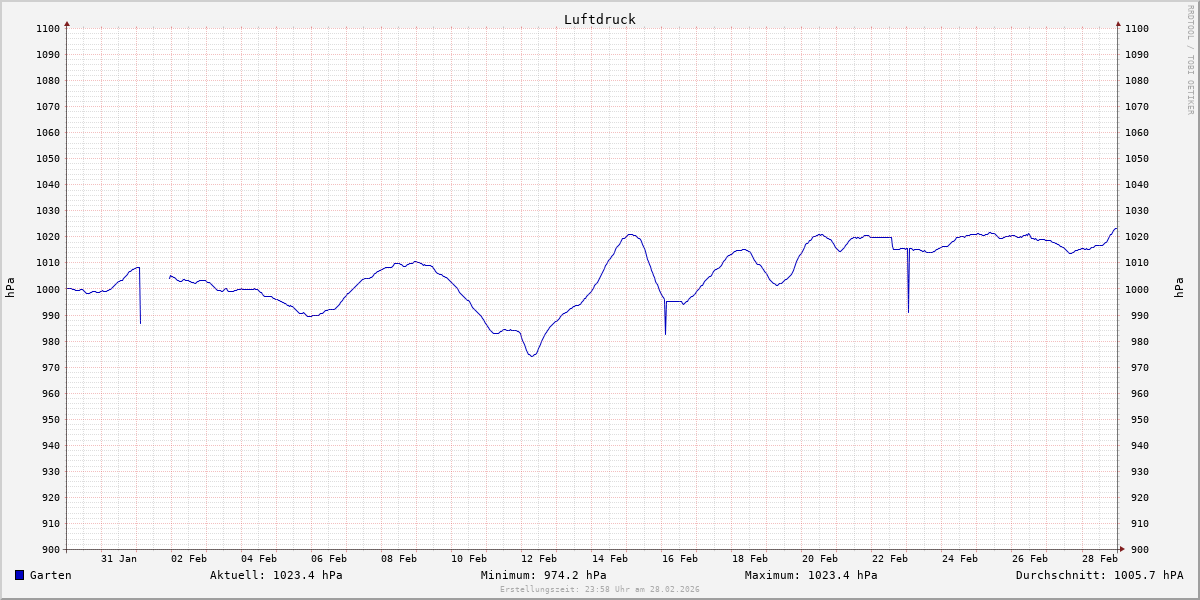Click the red arrowhead at the x-axis right end

(1122, 549)
